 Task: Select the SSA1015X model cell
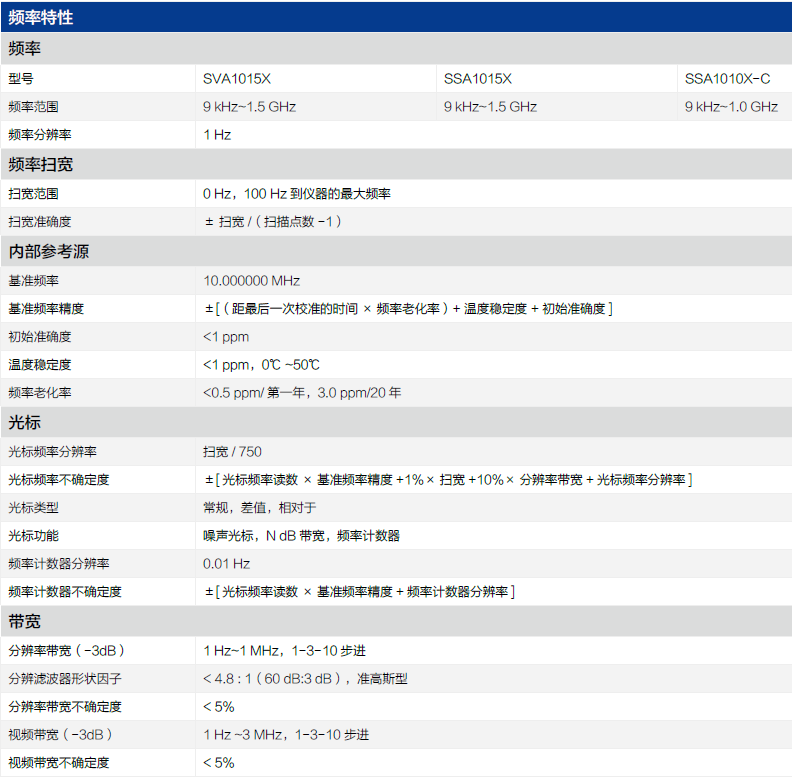coord(478,79)
